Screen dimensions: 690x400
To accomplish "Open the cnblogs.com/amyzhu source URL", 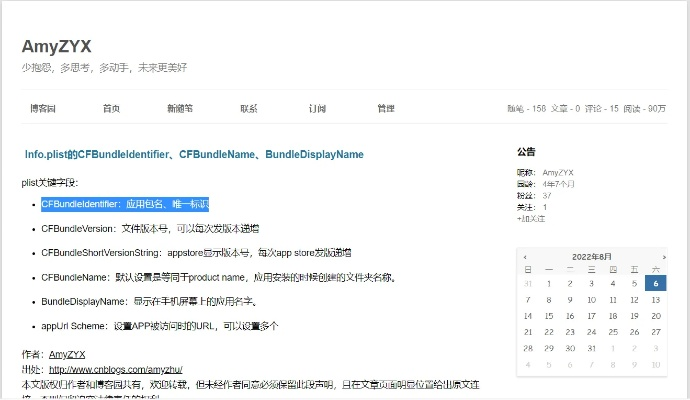I will tap(115, 369).
